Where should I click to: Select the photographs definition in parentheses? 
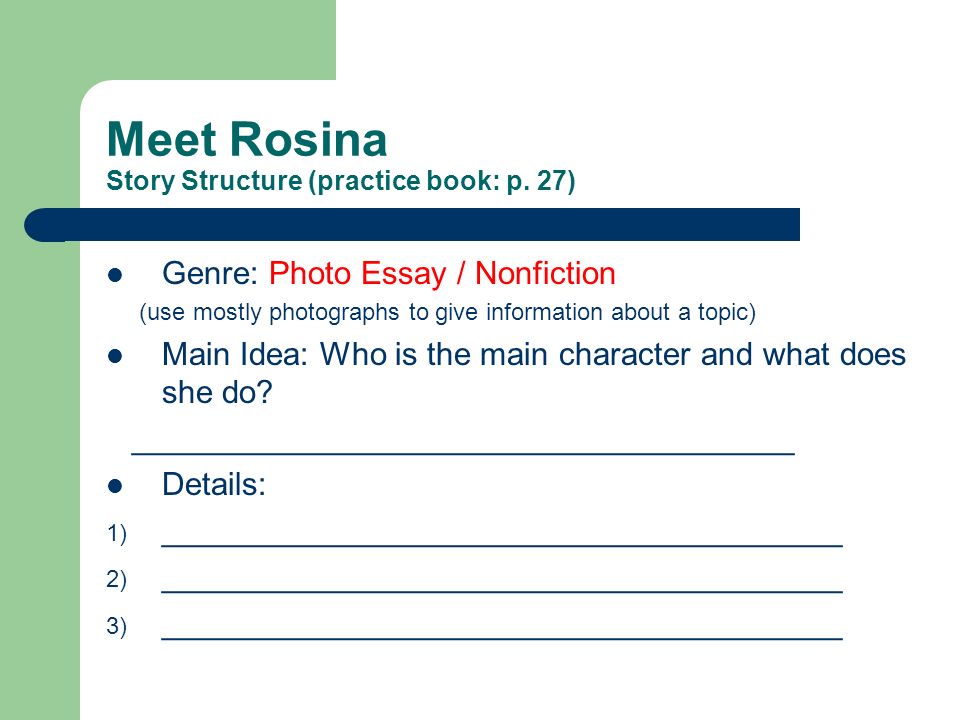point(448,312)
